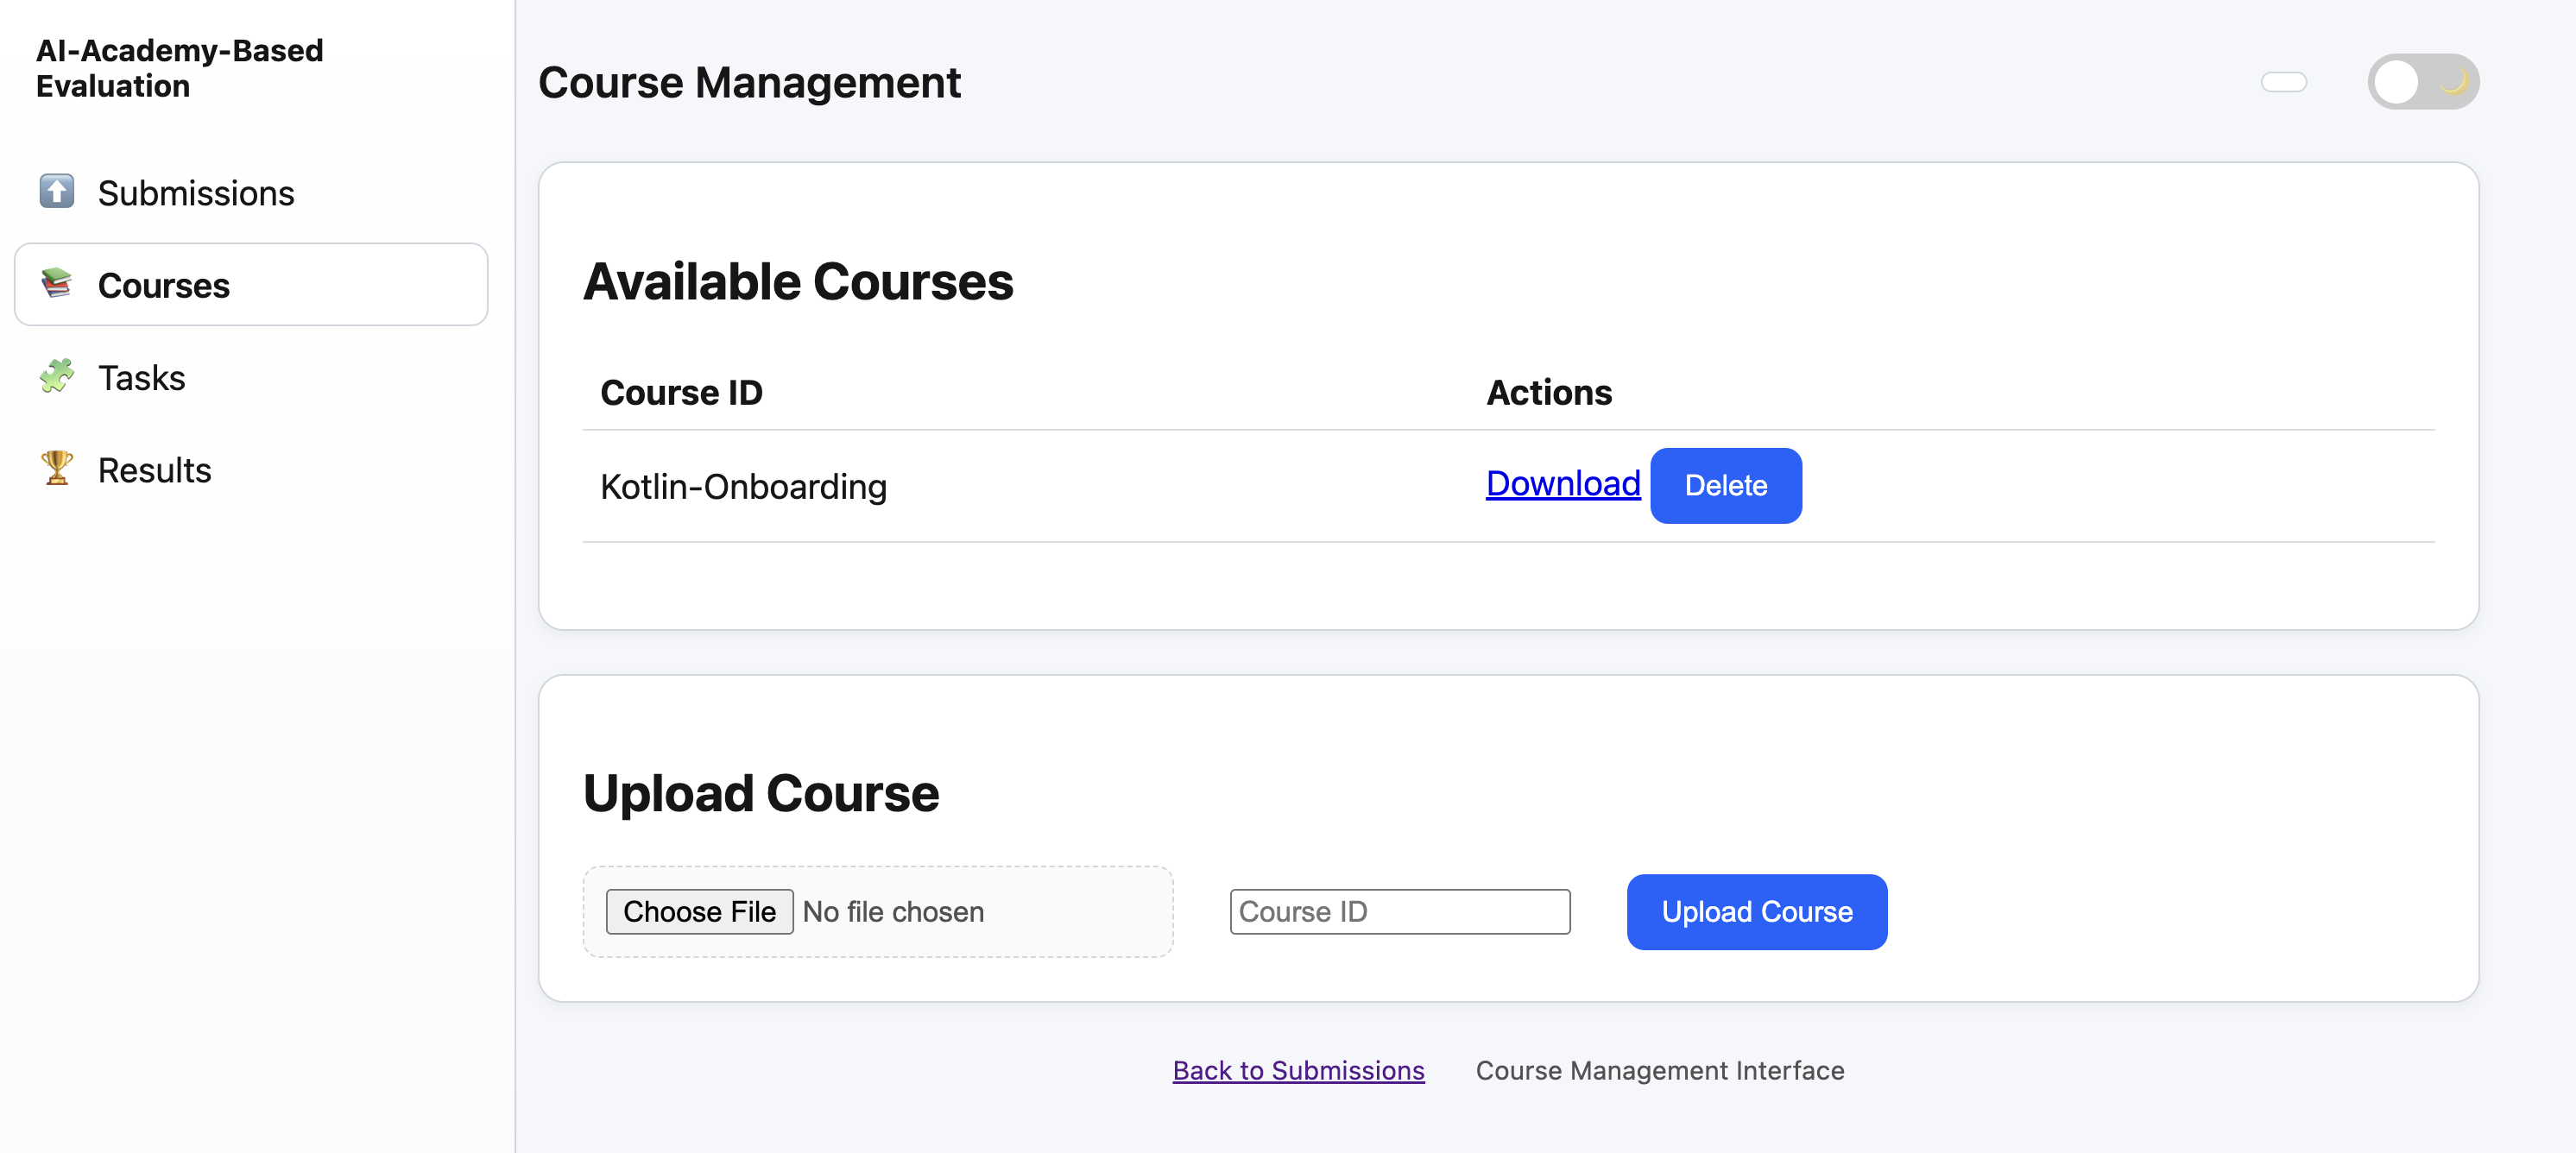The height and width of the screenshot is (1153, 2576).
Task: Click the Tasks puzzle piece icon
Action: [57, 376]
